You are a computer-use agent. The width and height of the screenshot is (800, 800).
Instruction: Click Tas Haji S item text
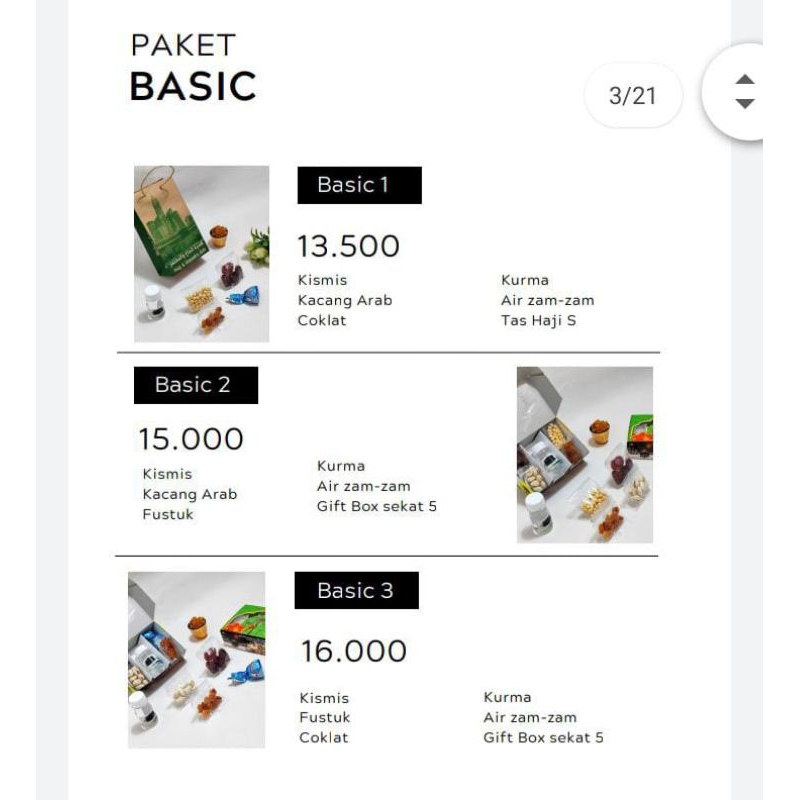[538, 321]
